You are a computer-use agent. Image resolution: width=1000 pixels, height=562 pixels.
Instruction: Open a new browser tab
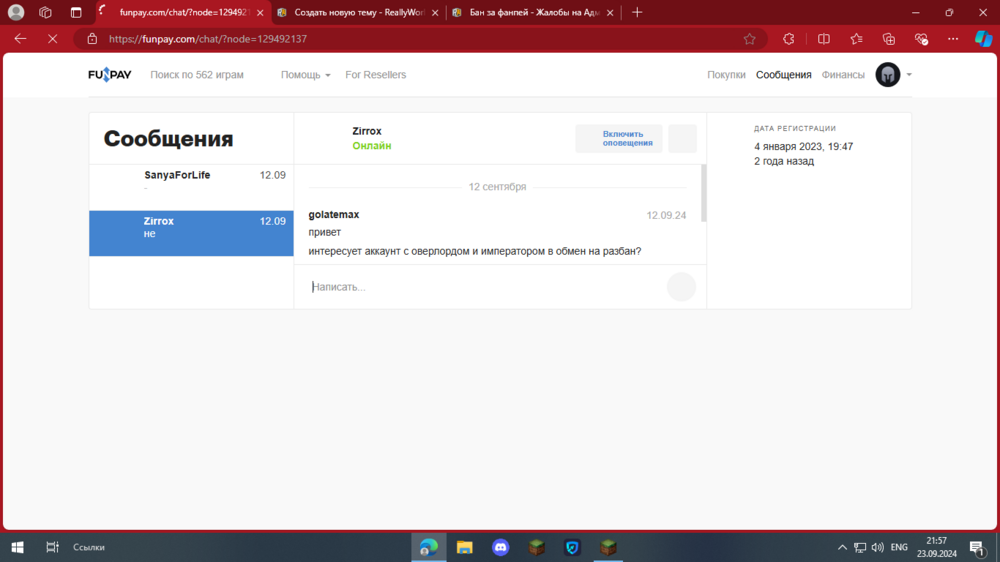point(637,12)
